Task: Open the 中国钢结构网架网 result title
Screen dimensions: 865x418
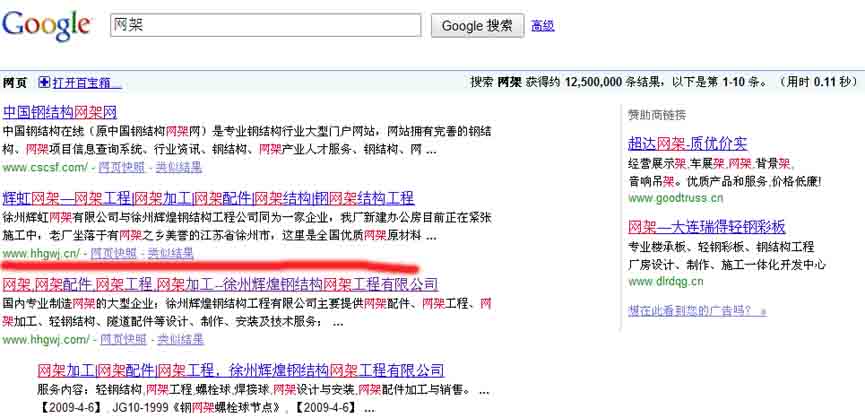Action: tap(60, 112)
